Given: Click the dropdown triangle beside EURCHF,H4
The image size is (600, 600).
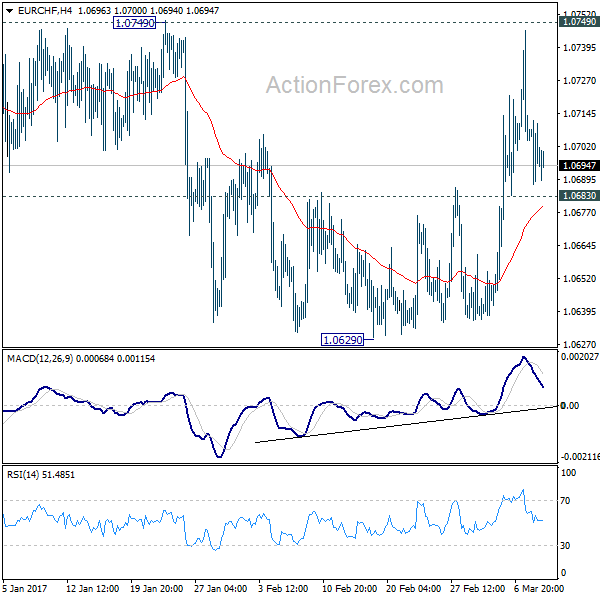Looking at the screenshot, I should (x=10, y=11).
